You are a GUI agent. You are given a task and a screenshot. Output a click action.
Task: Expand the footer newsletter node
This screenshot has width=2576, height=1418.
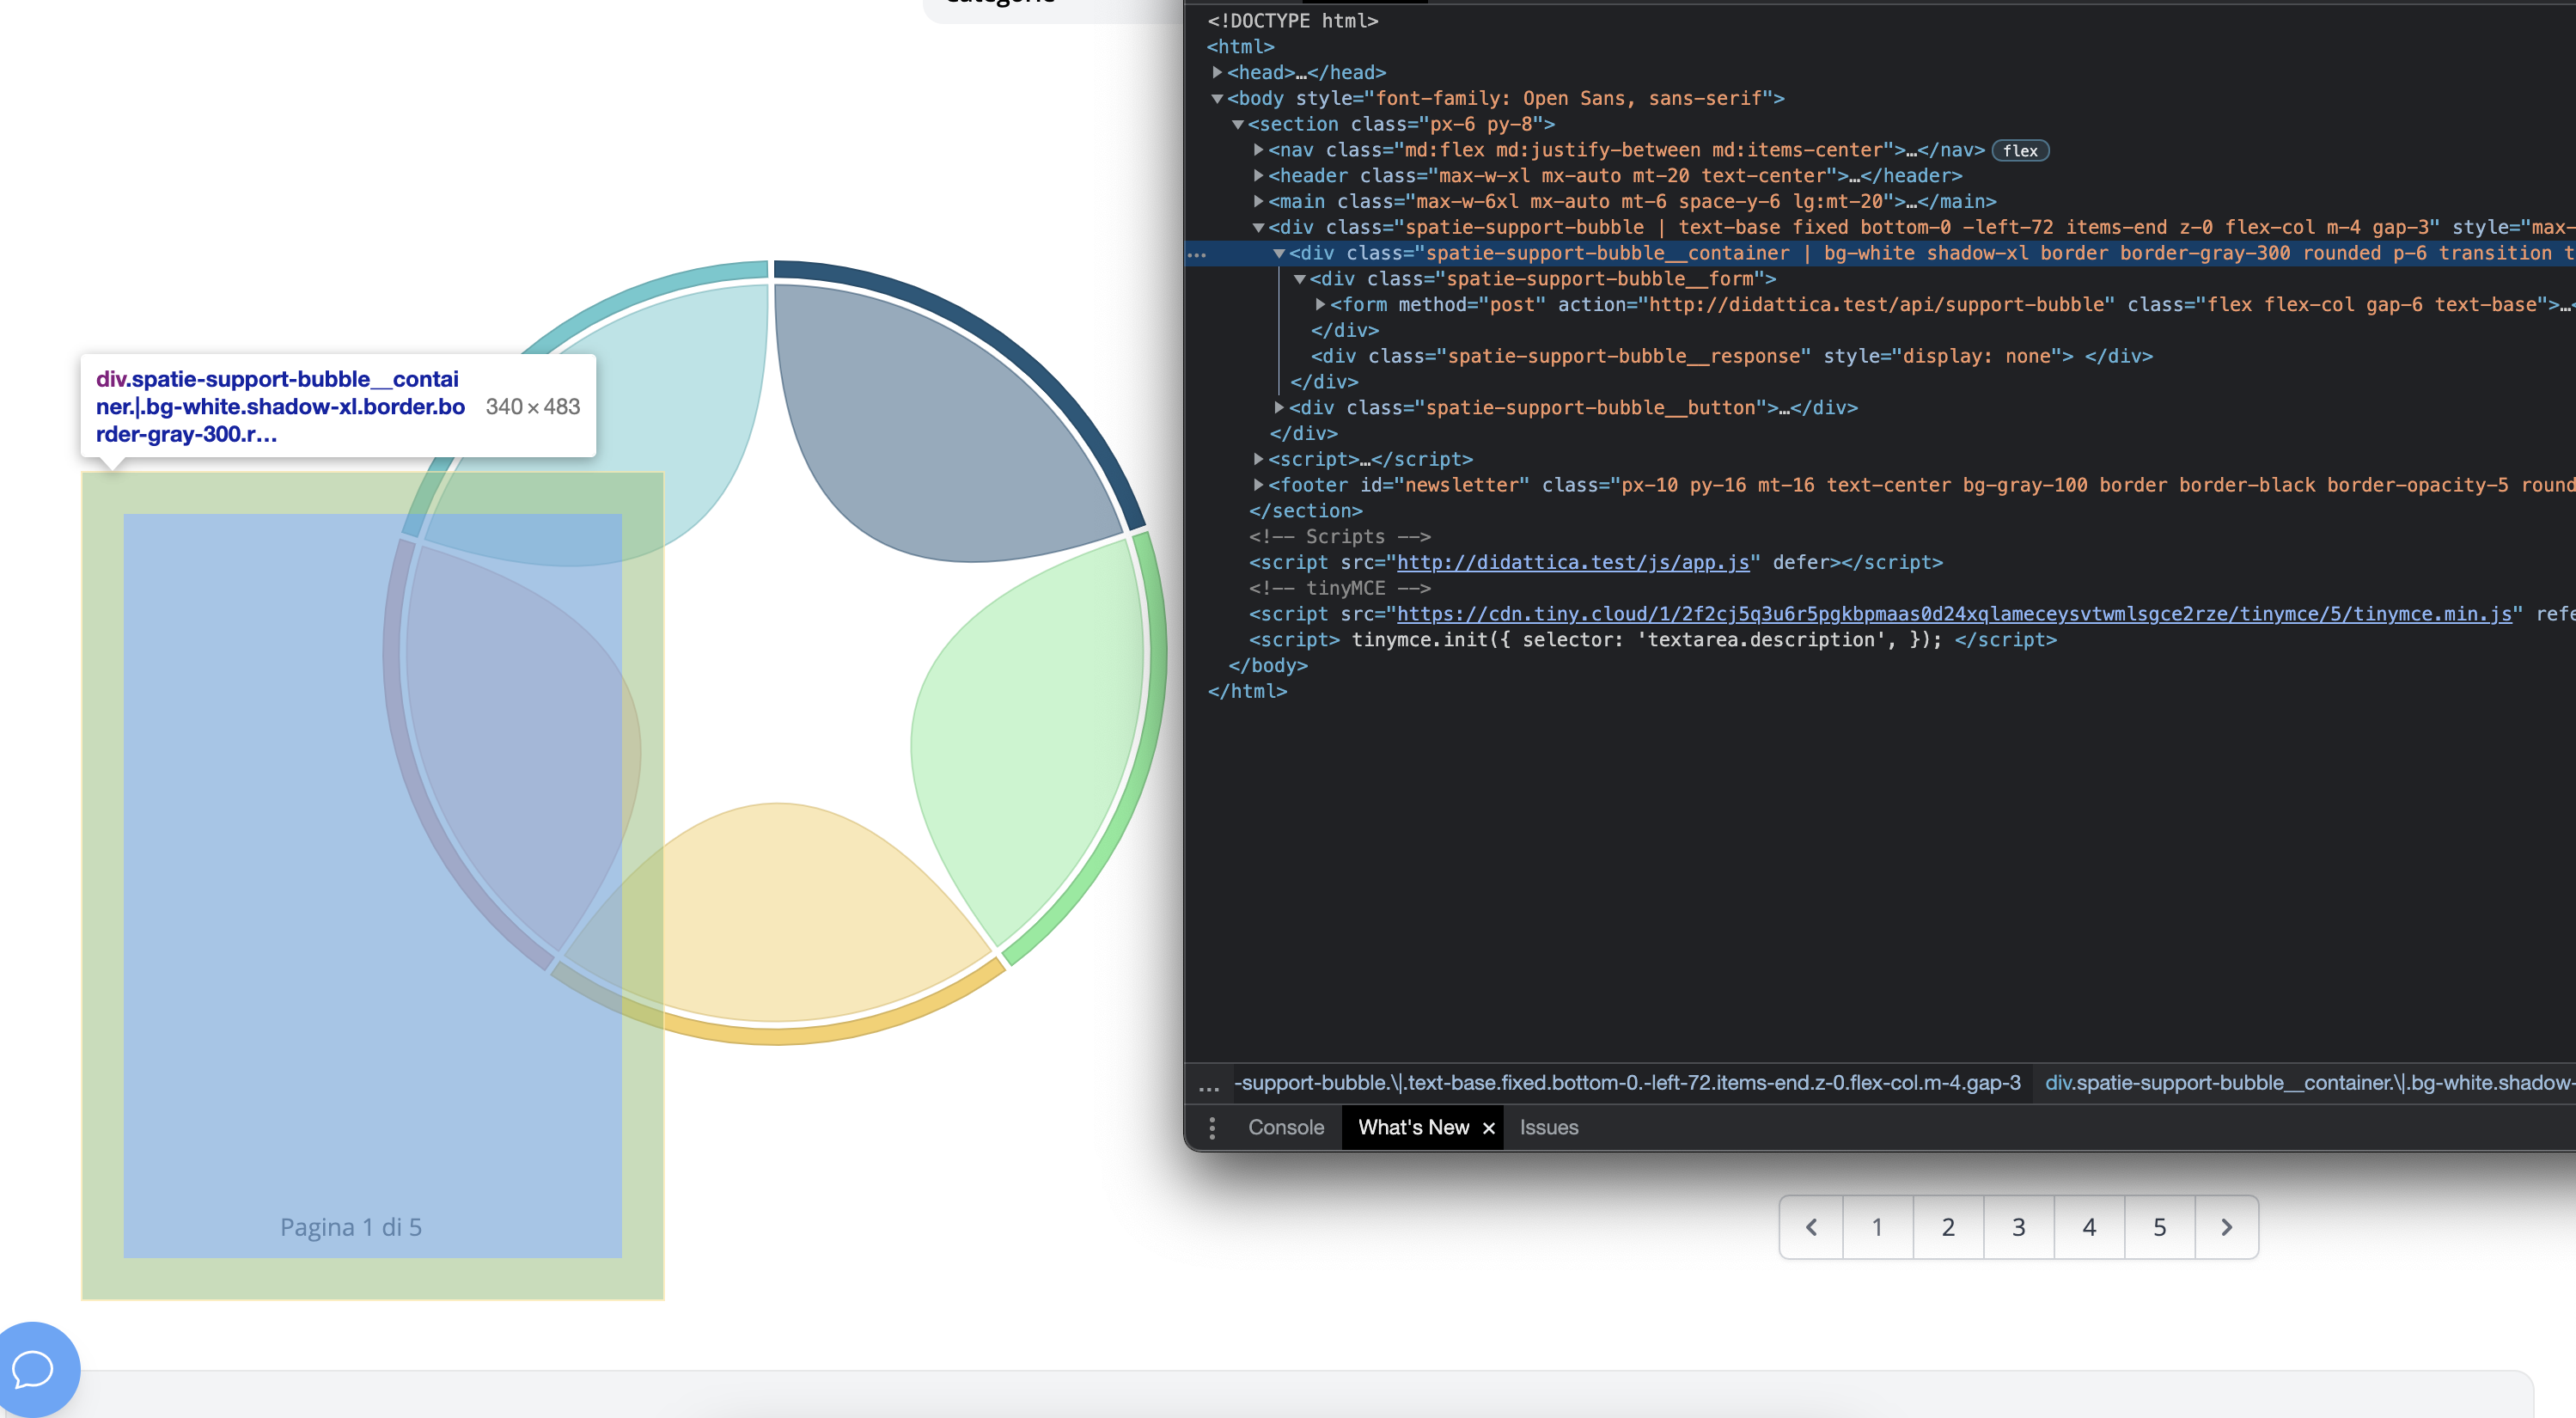pos(1259,485)
